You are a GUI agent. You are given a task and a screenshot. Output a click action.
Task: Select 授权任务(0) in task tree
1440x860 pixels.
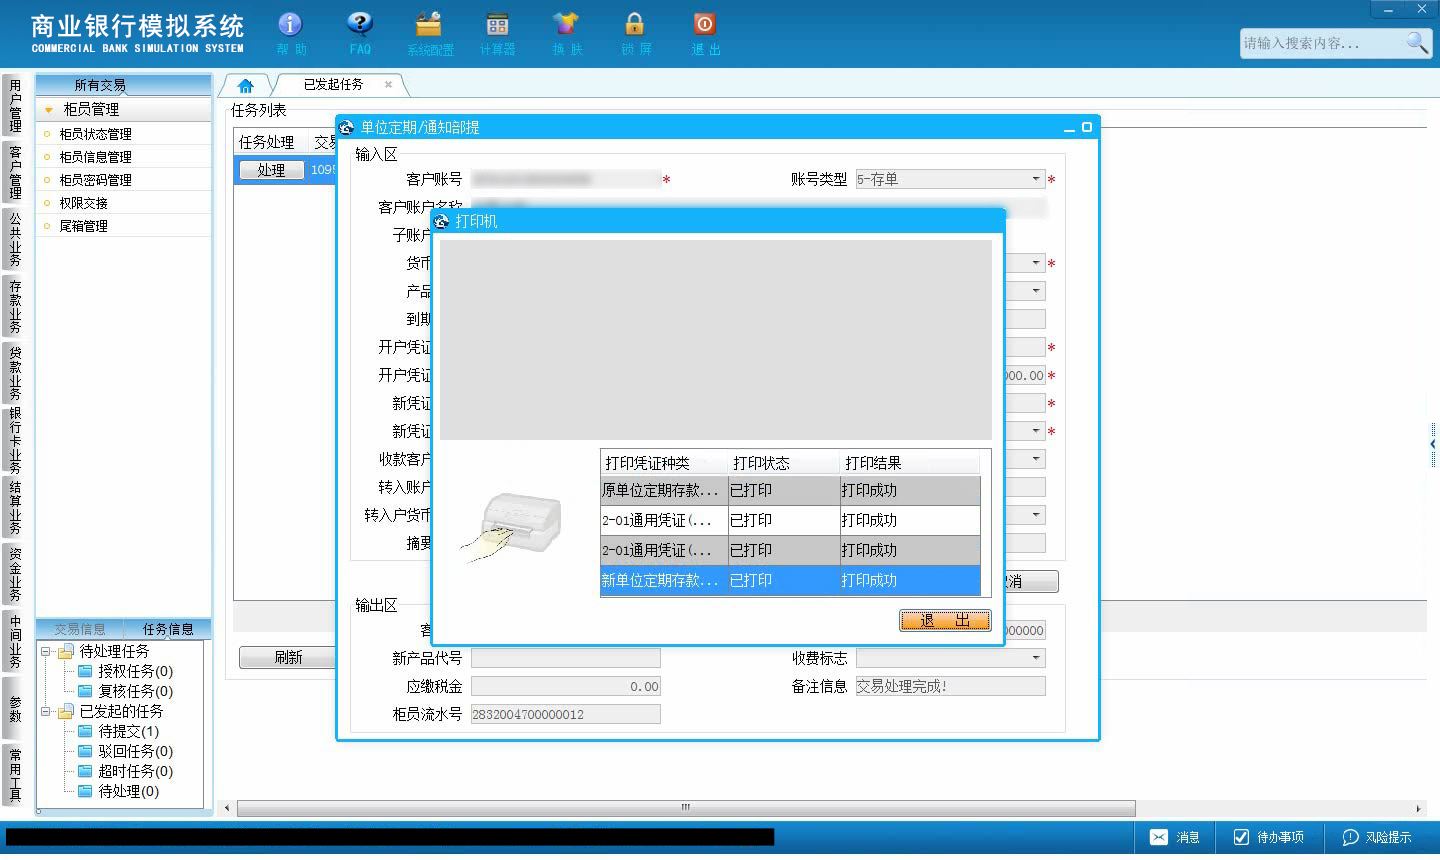(135, 671)
